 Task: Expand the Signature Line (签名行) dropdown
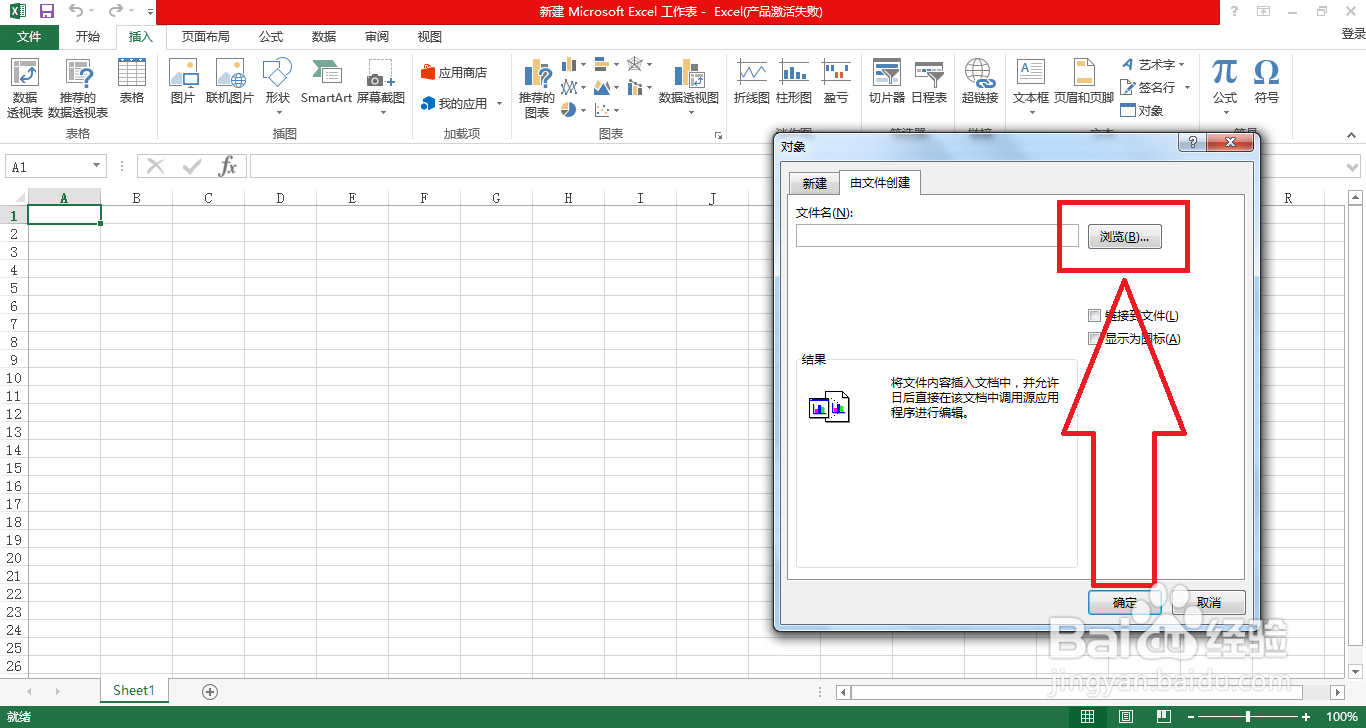(1186, 88)
